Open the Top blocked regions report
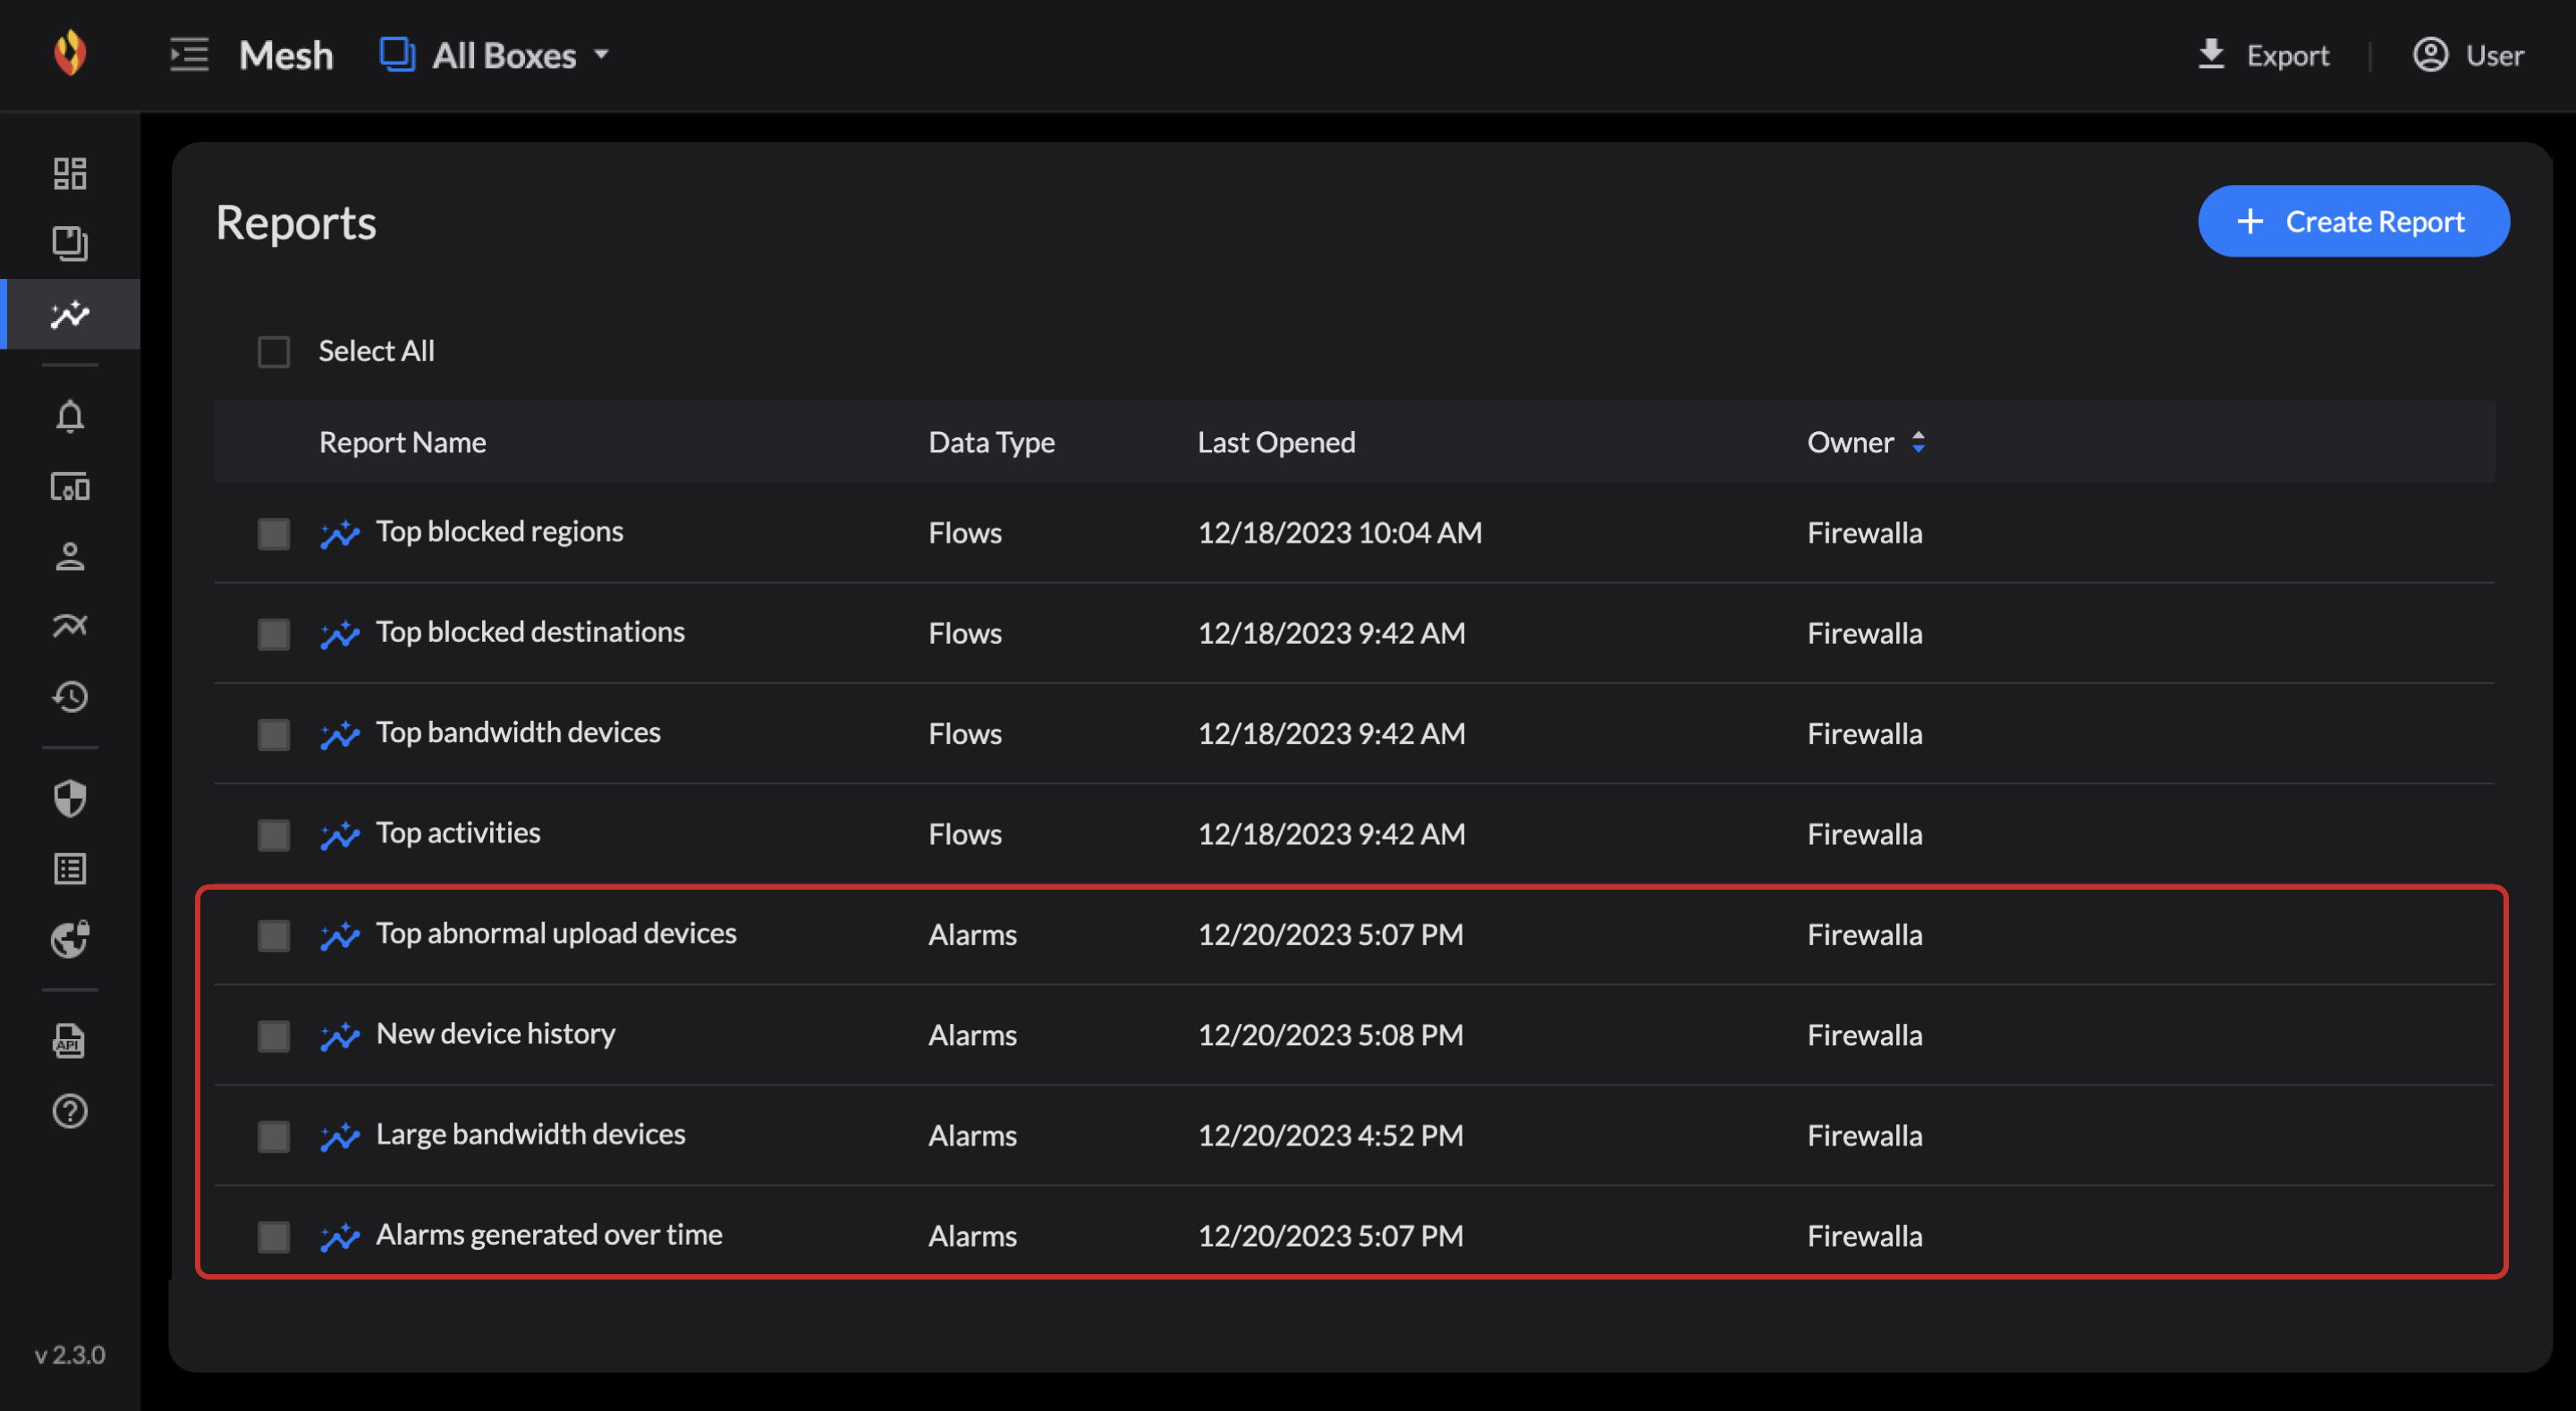 pyautogui.click(x=499, y=531)
